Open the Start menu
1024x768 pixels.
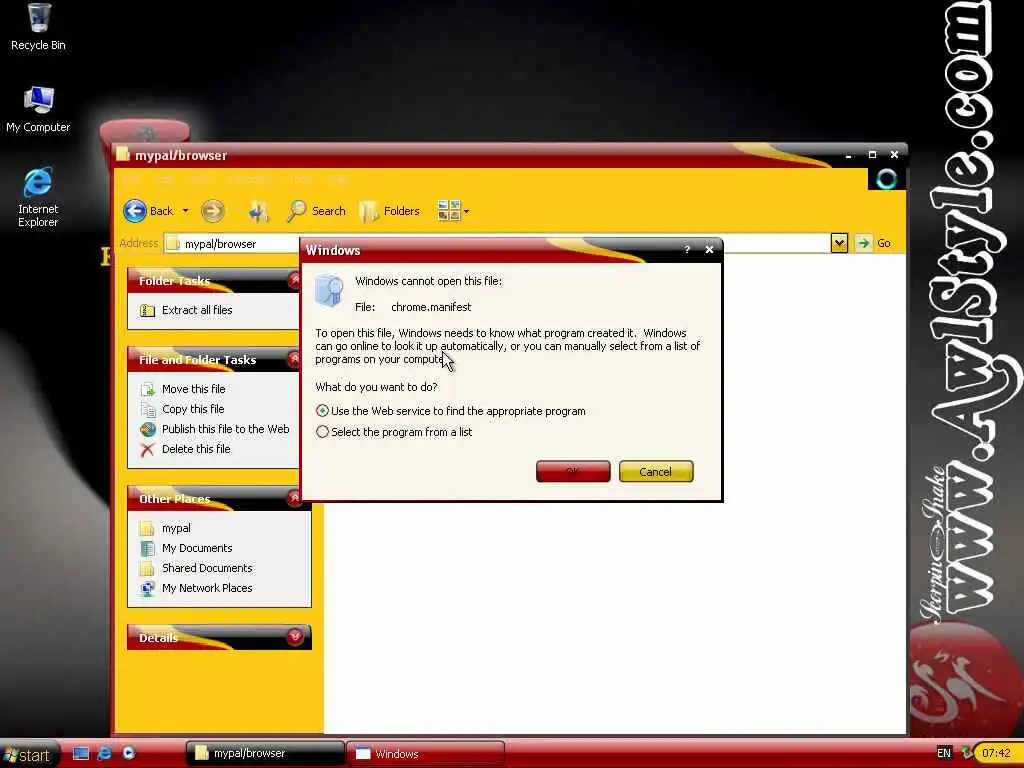coord(27,755)
